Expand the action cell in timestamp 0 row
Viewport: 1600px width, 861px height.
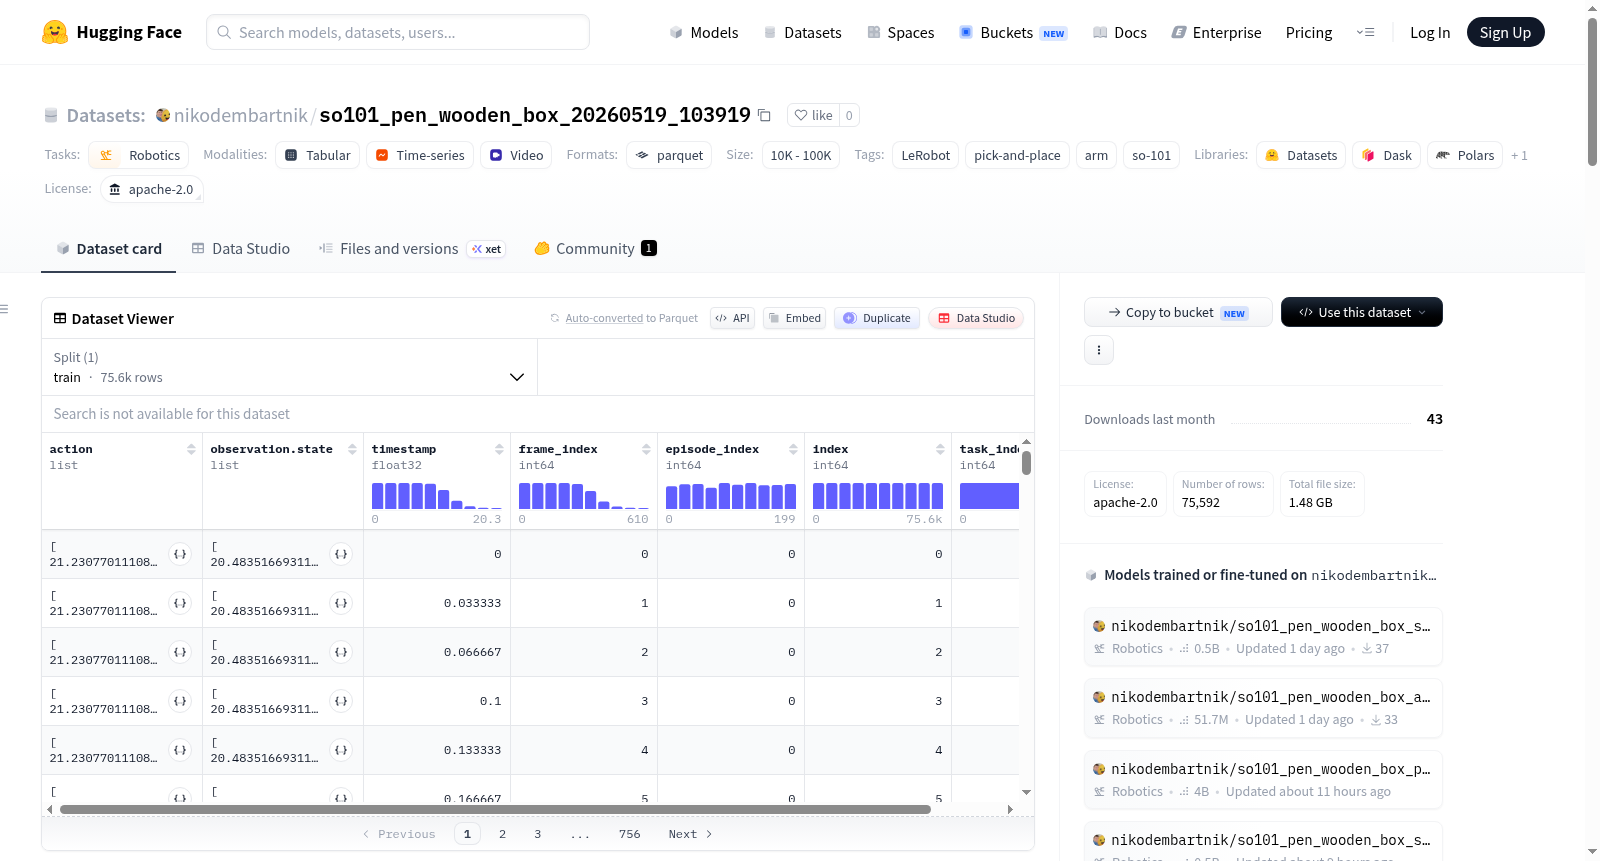coord(180,554)
